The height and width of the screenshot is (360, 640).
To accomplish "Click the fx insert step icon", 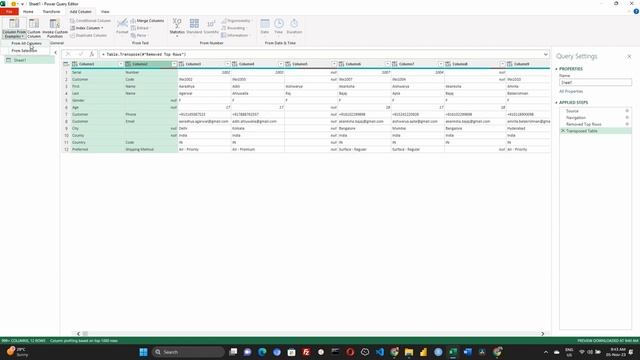I will 92,54.
